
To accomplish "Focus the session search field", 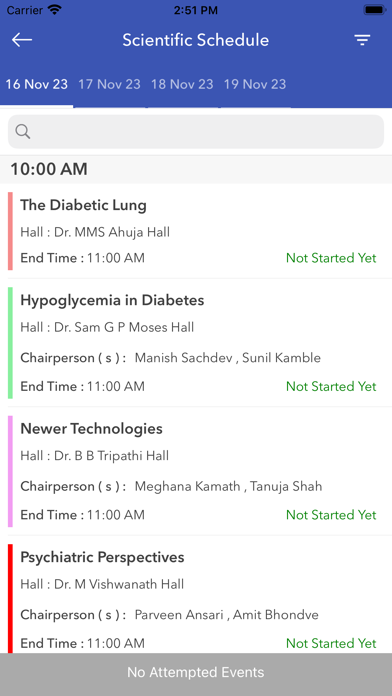I will coord(196,131).
